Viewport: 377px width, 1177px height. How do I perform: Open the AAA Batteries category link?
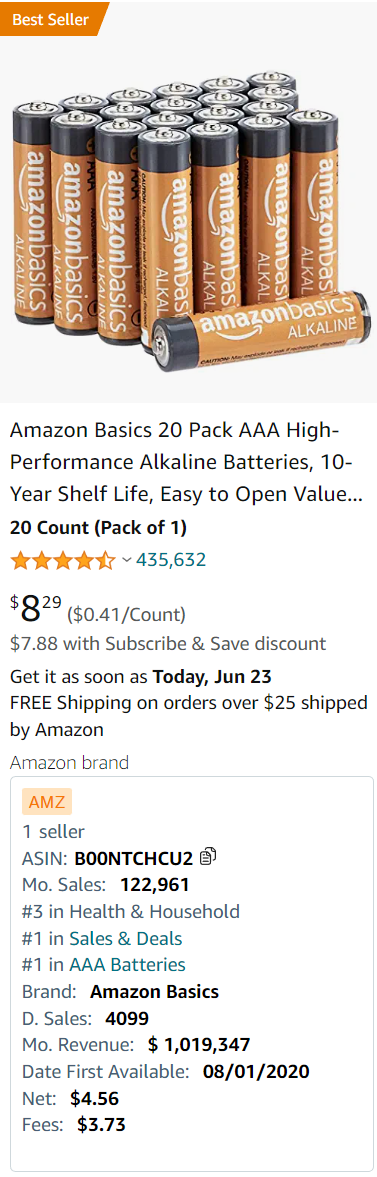pyautogui.click(x=128, y=965)
